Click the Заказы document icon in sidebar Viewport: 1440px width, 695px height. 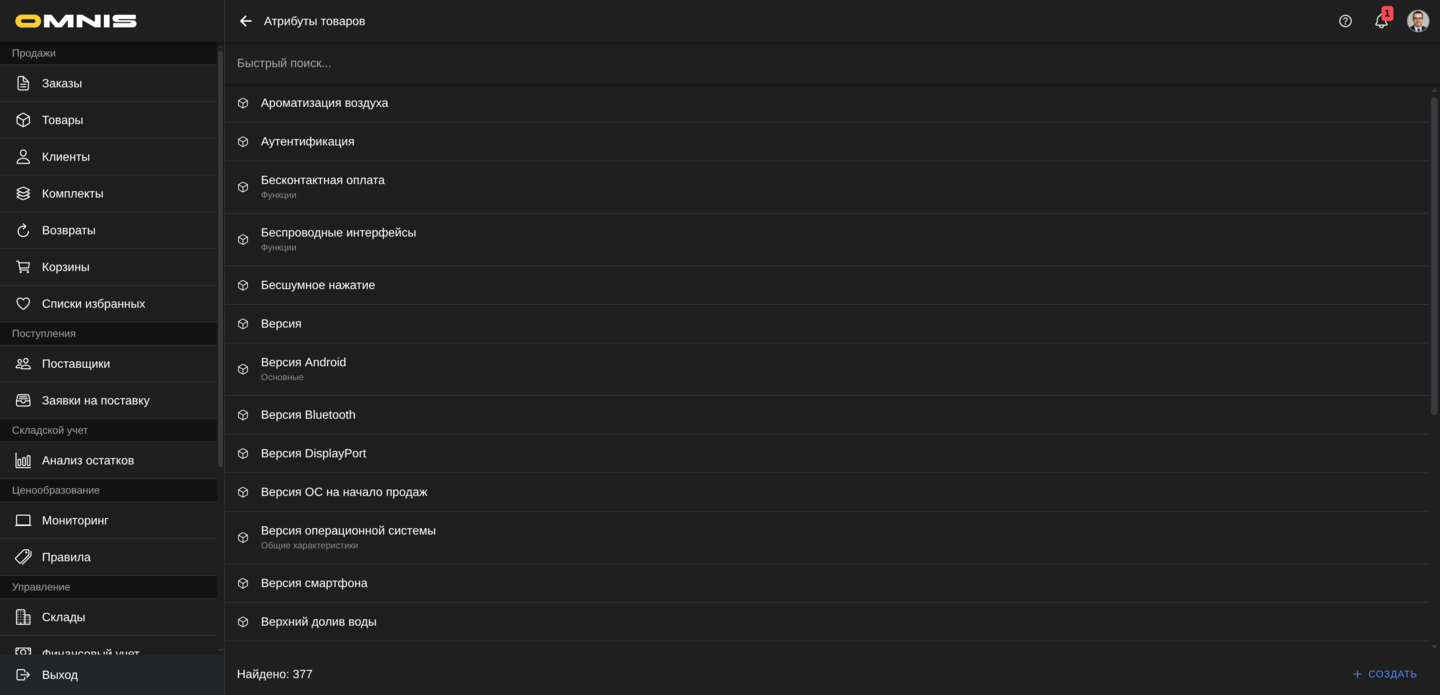[x=23, y=83]
